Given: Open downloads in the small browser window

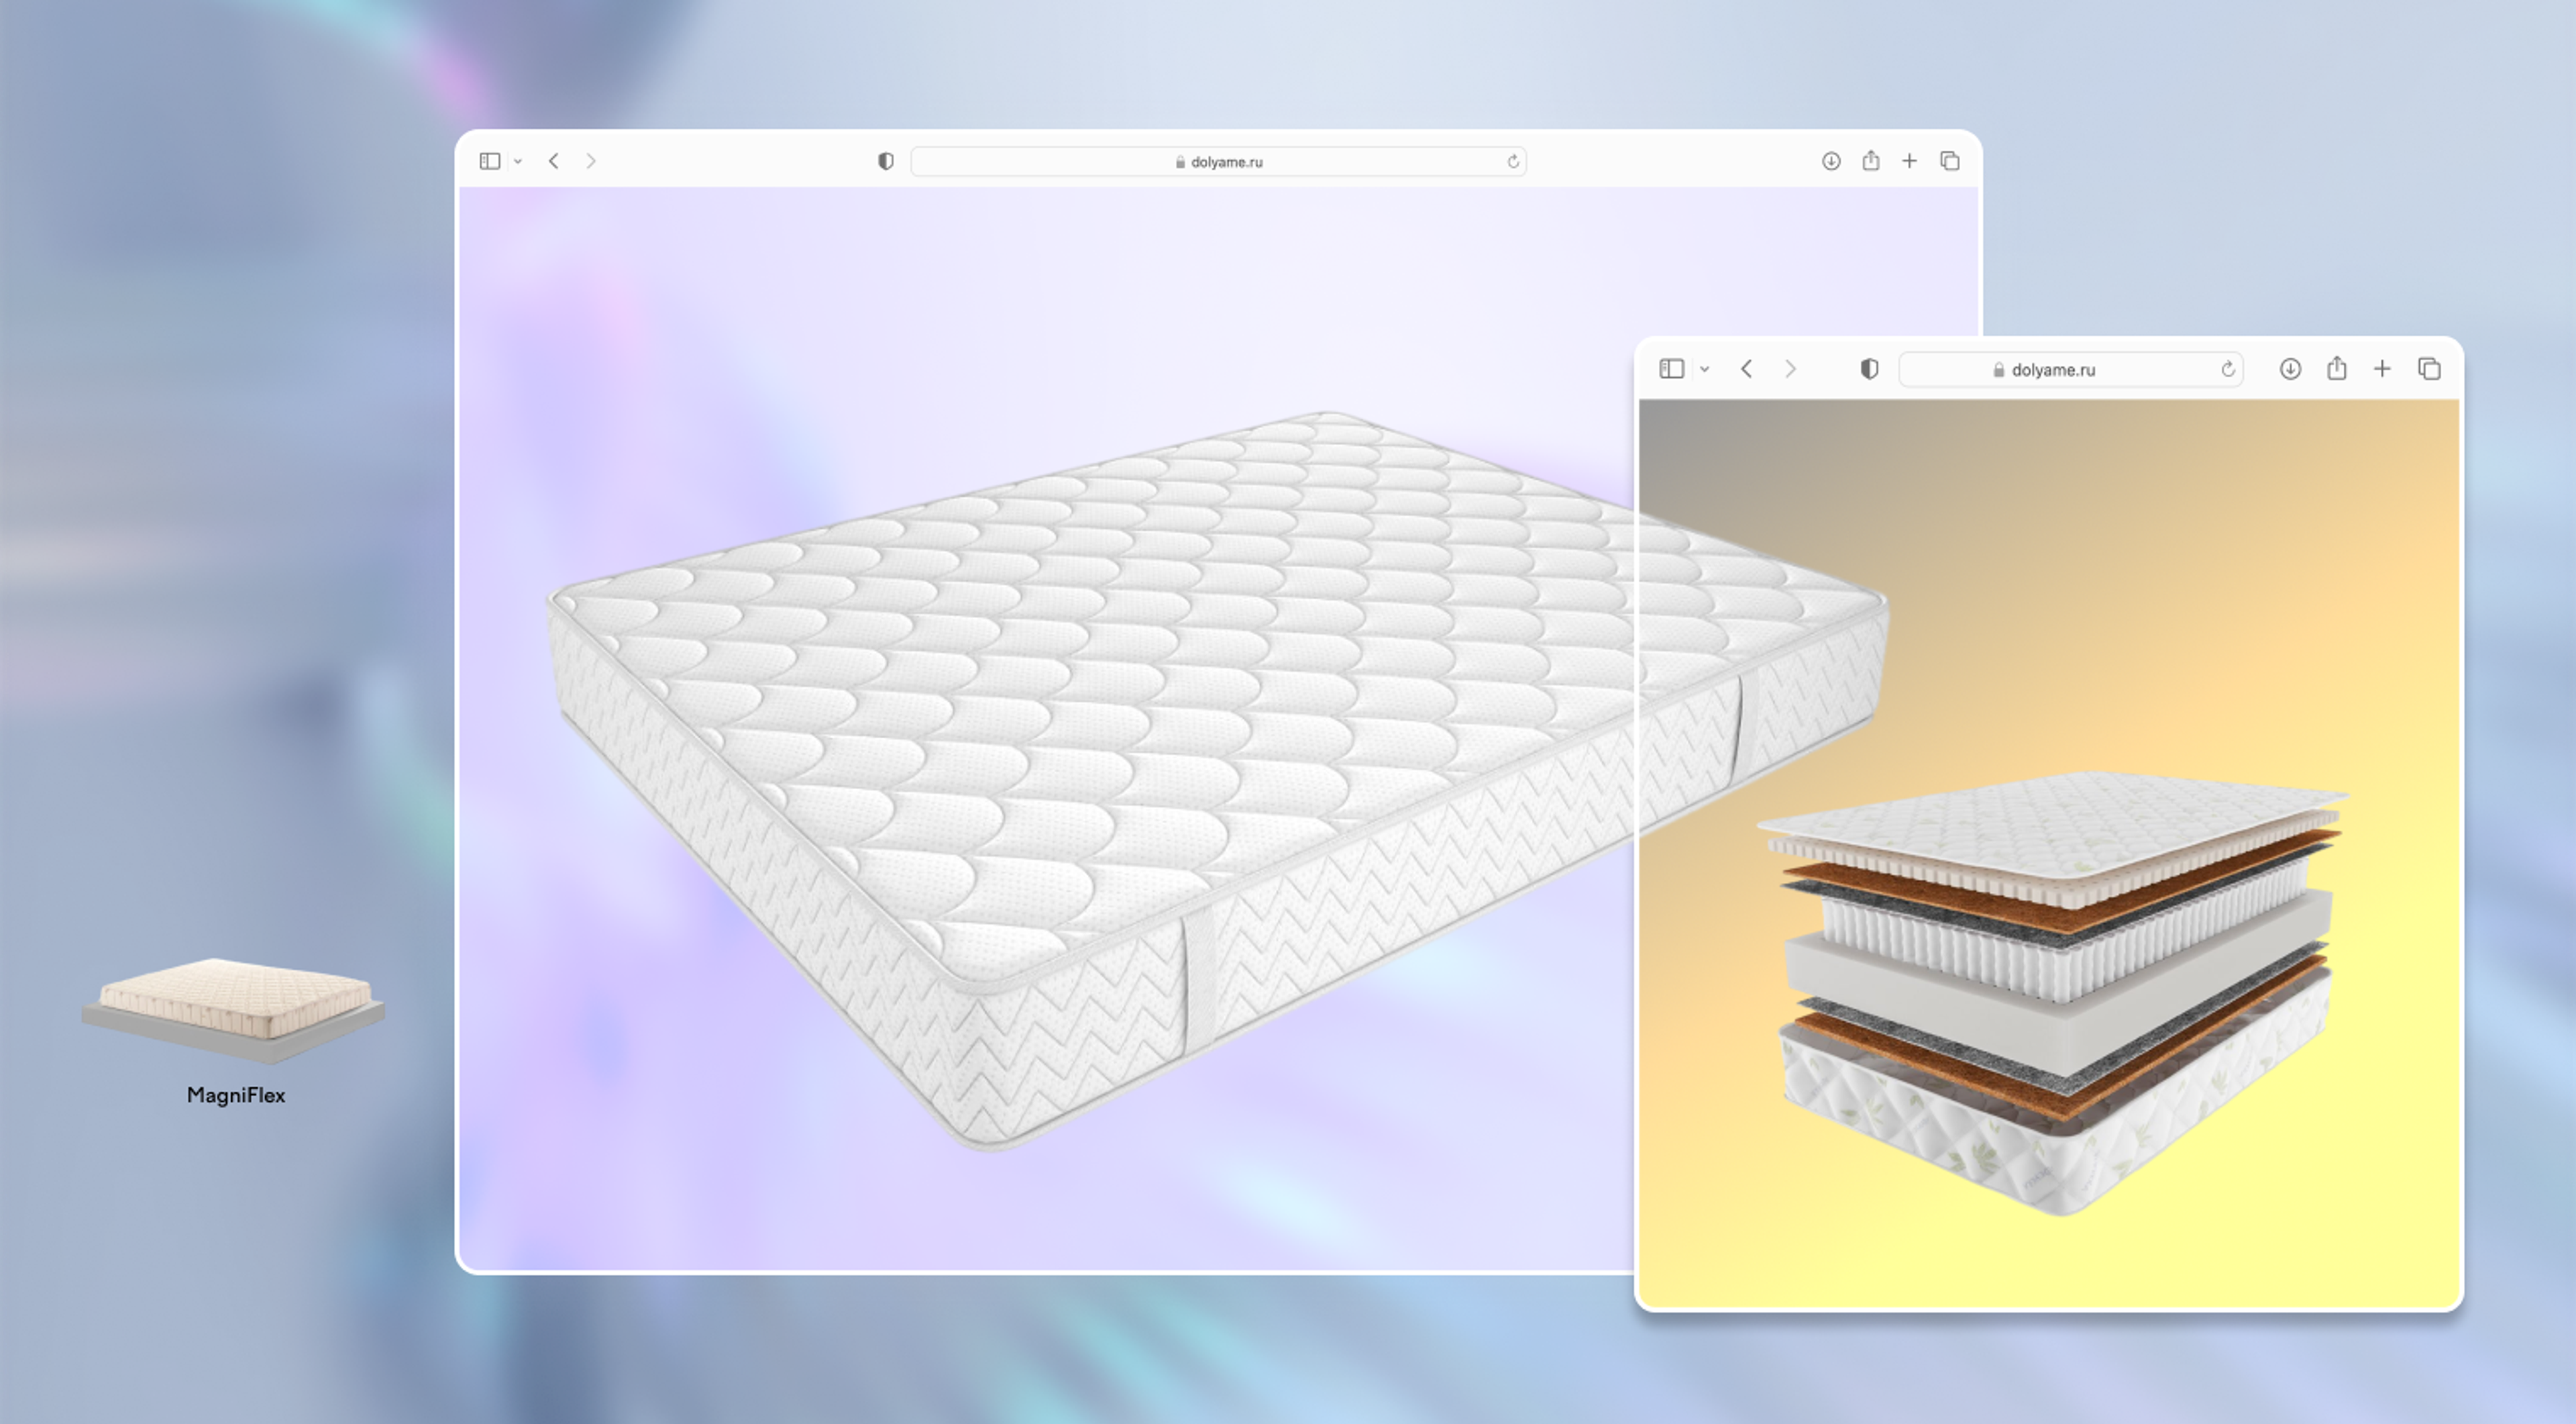Looking at the screenshot, I should click(x=2290, y=369).
